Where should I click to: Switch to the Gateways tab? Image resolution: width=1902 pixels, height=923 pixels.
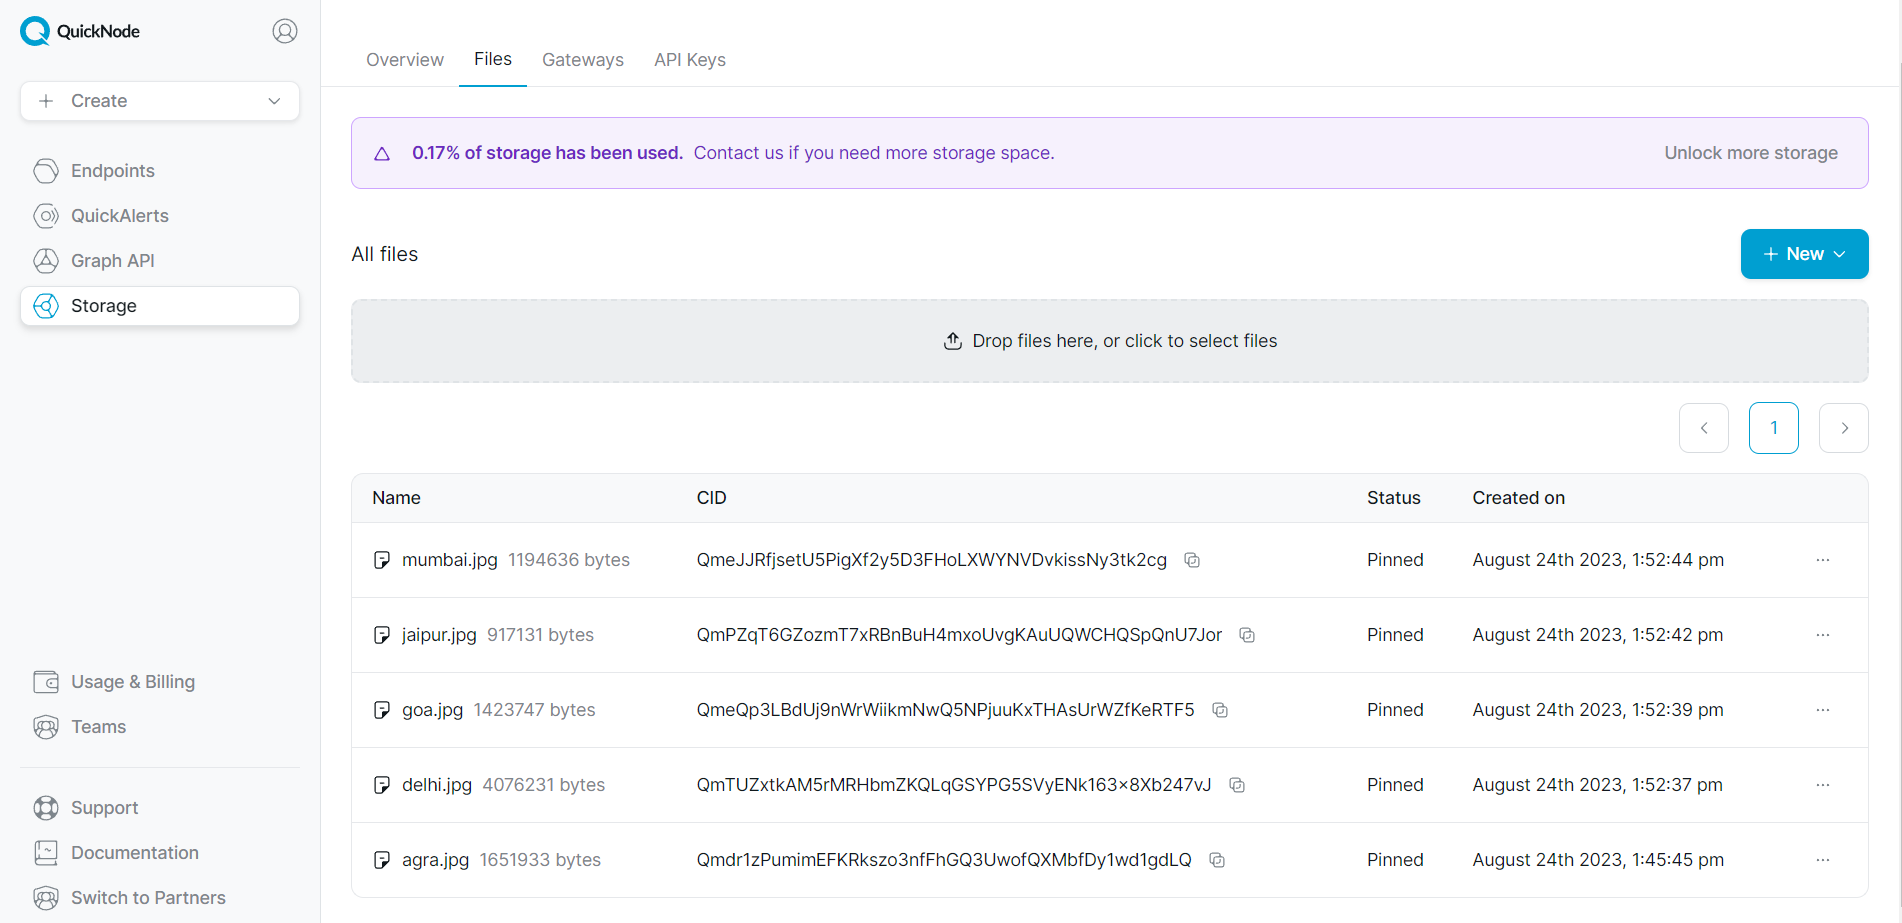582,60
